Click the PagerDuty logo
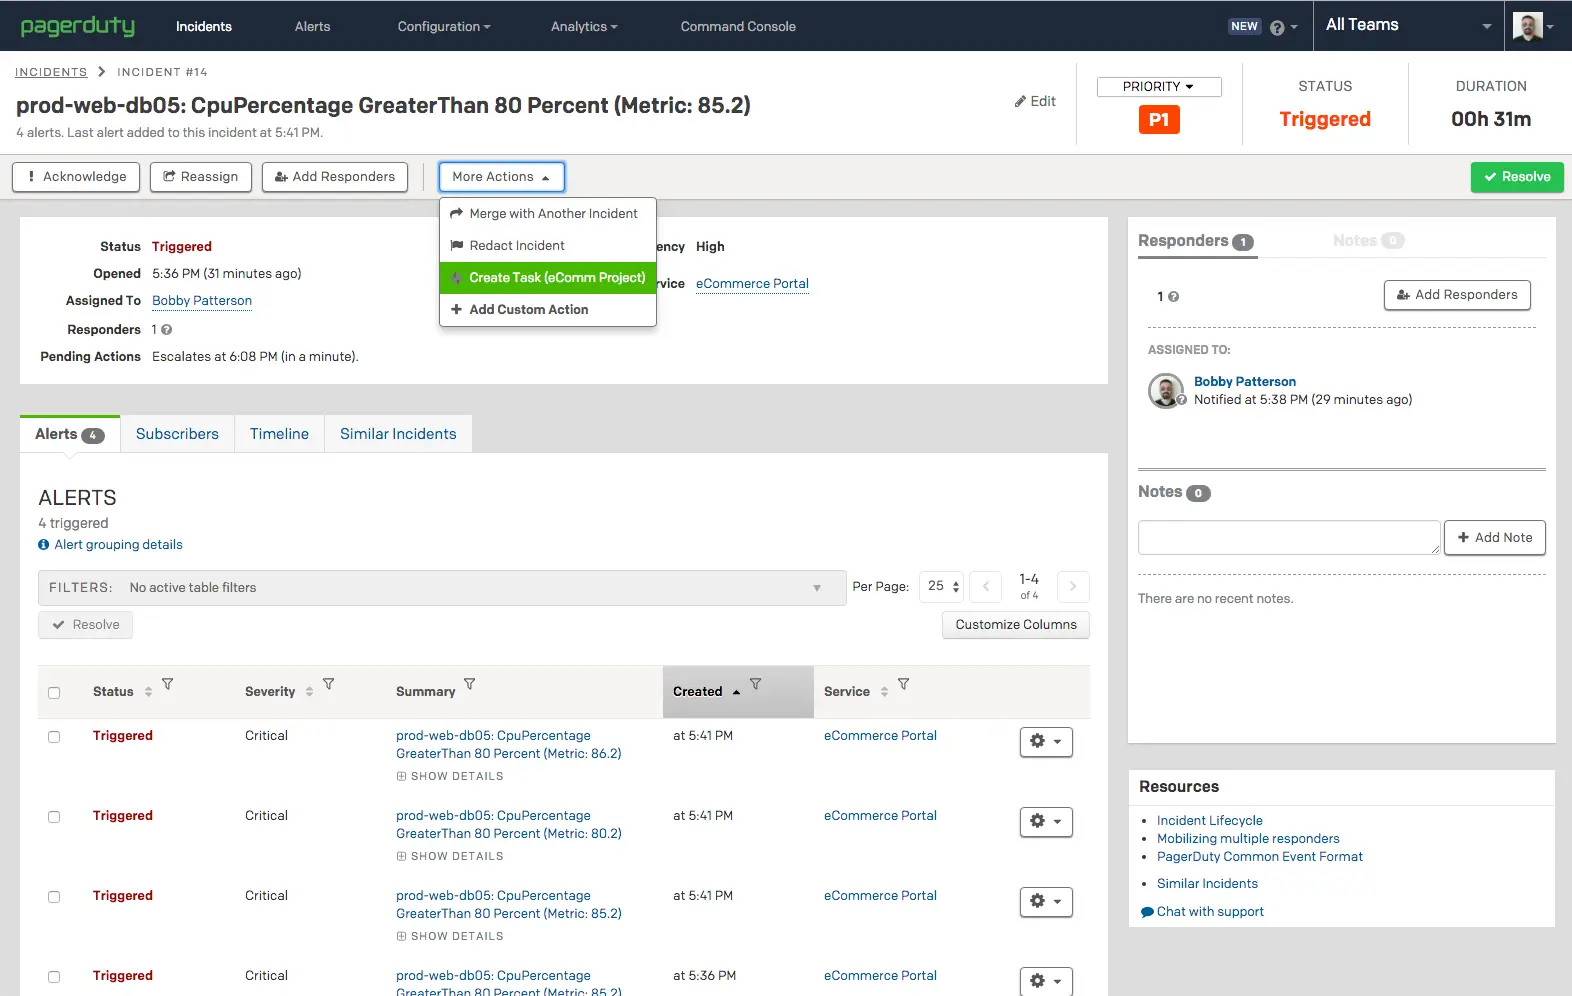The height and width of the screenshot is (996, 1572). click(78, 26)
